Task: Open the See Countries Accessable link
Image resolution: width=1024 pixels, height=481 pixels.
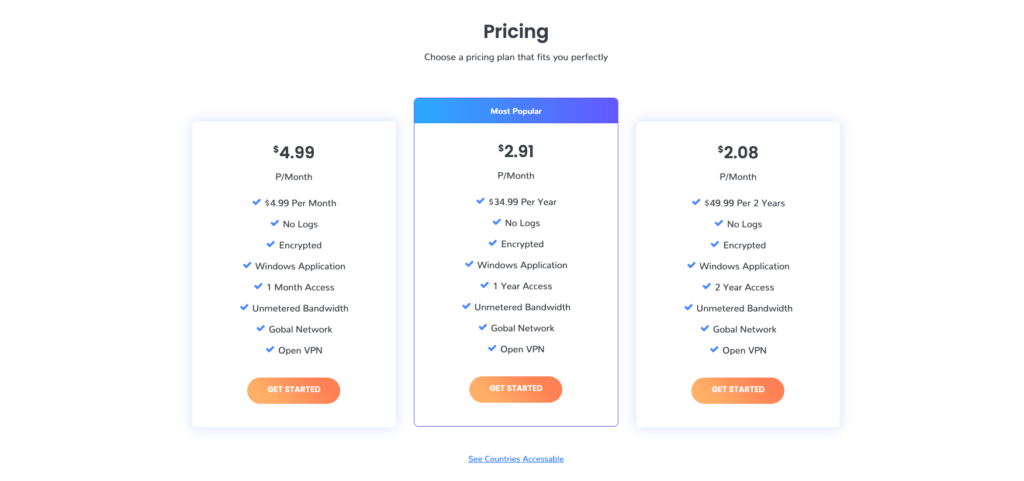Action: pos(516,459)
